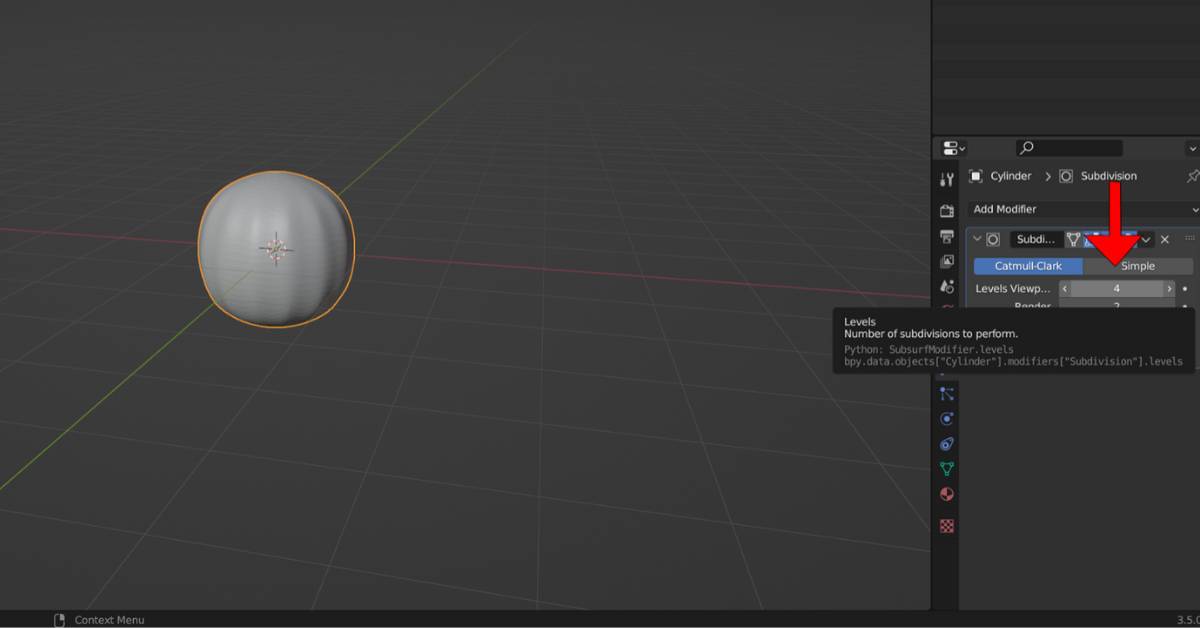Enable Simple subdivision mode
This screenshot has height=628, width=1200.
1138,266
